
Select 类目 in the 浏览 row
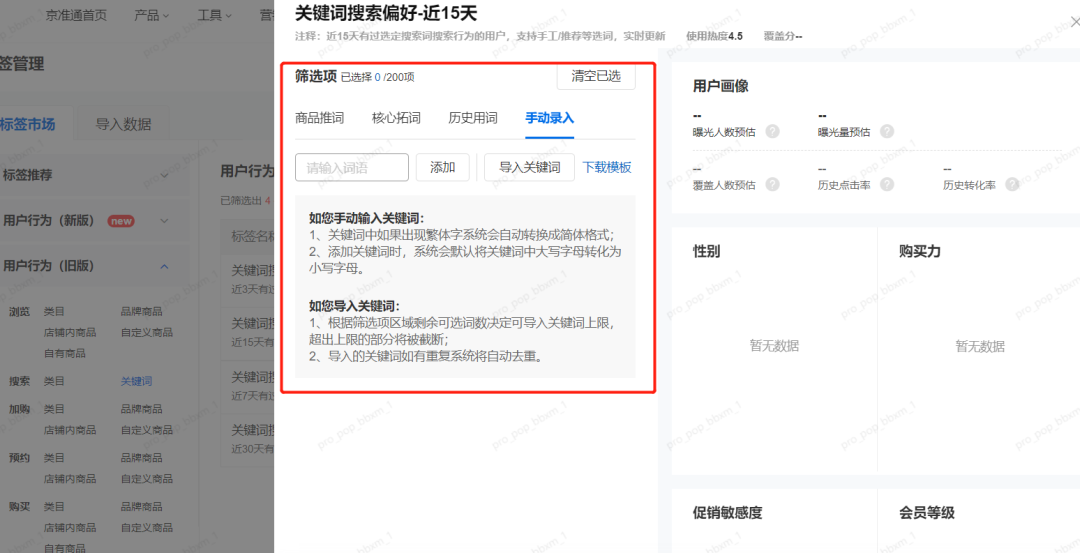click(x=54, y=311)
